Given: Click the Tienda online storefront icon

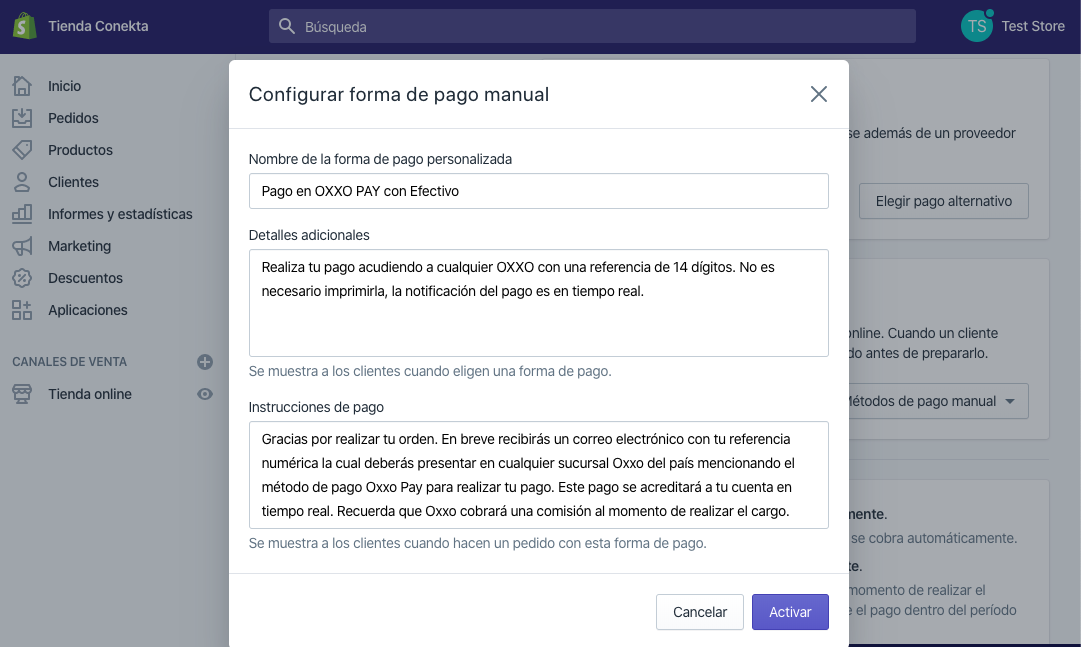Looking at the screenshot, I should (22, 394).
